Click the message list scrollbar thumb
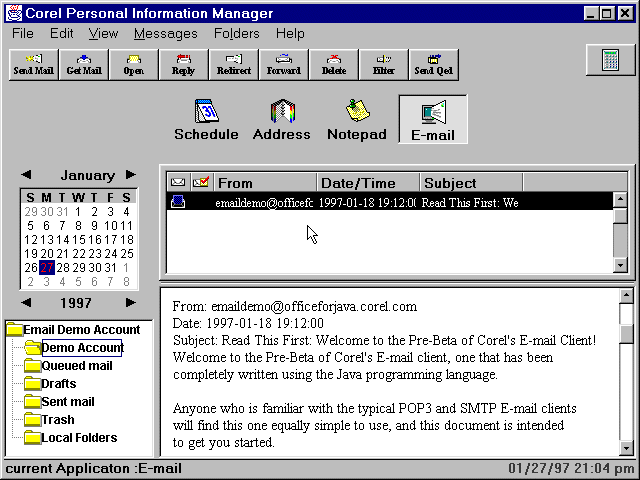This screenshot has width=640, height=480. (620, 216)
